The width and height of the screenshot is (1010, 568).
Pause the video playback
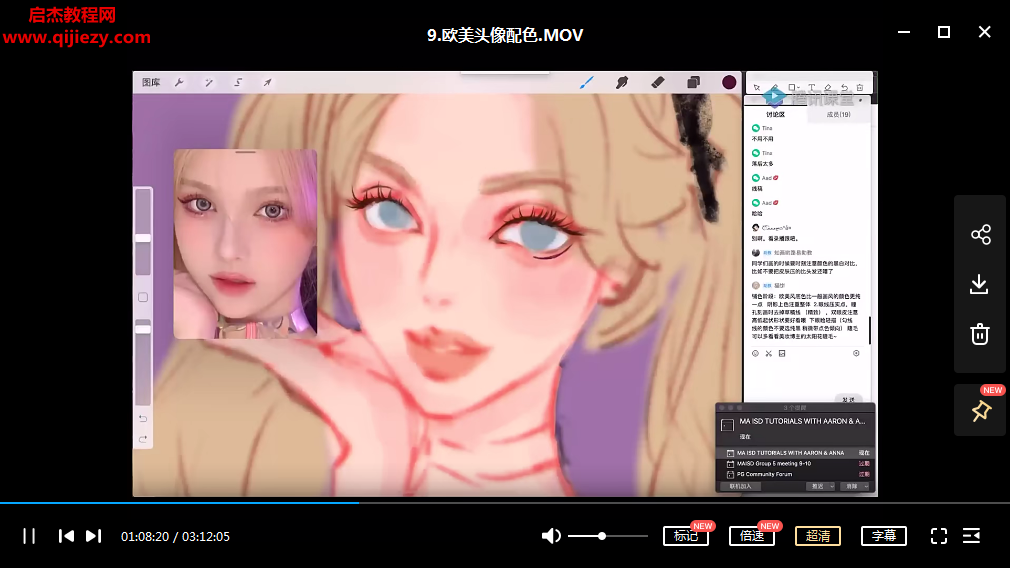point(29,536)
